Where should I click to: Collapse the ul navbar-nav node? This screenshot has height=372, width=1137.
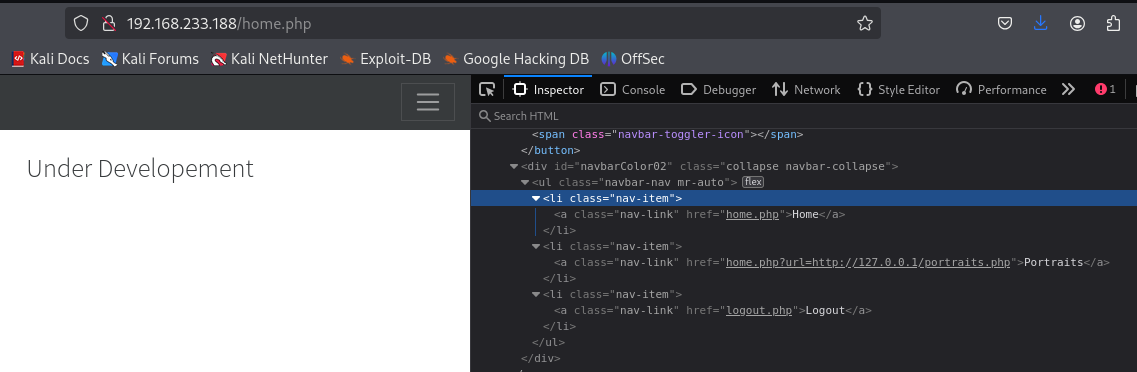pos(525,182)
